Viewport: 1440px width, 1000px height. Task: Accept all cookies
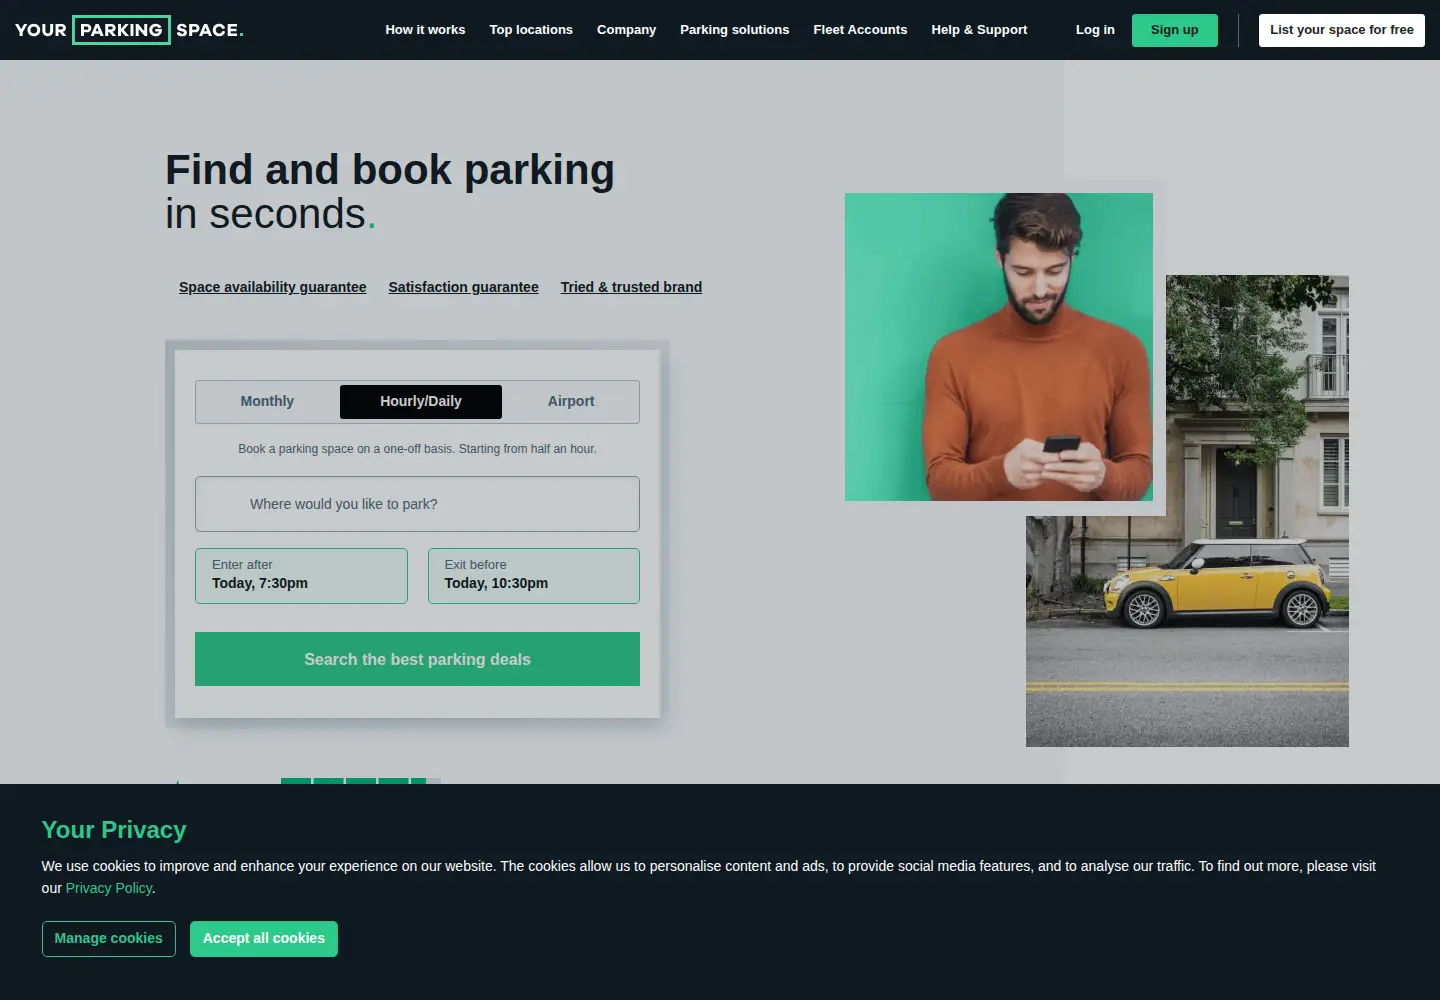264,938
